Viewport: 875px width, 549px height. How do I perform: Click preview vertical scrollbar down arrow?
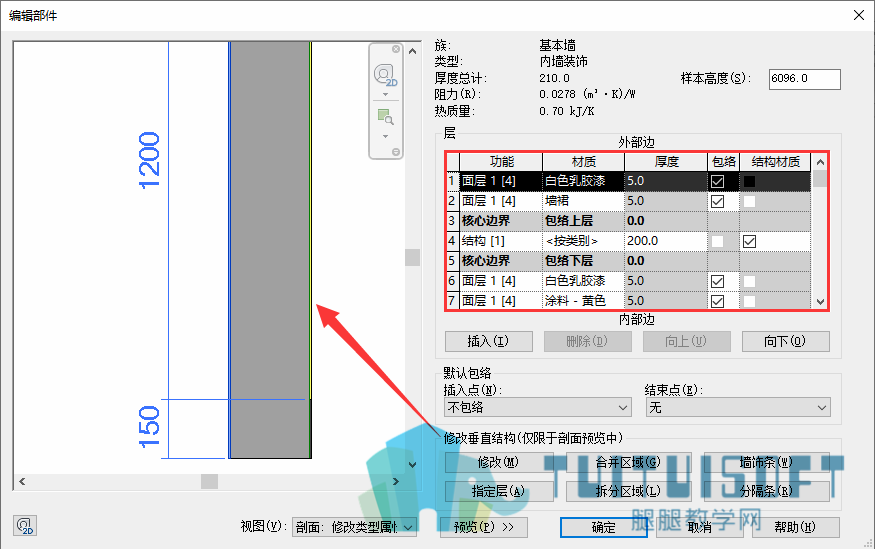[x=412, y=464]
